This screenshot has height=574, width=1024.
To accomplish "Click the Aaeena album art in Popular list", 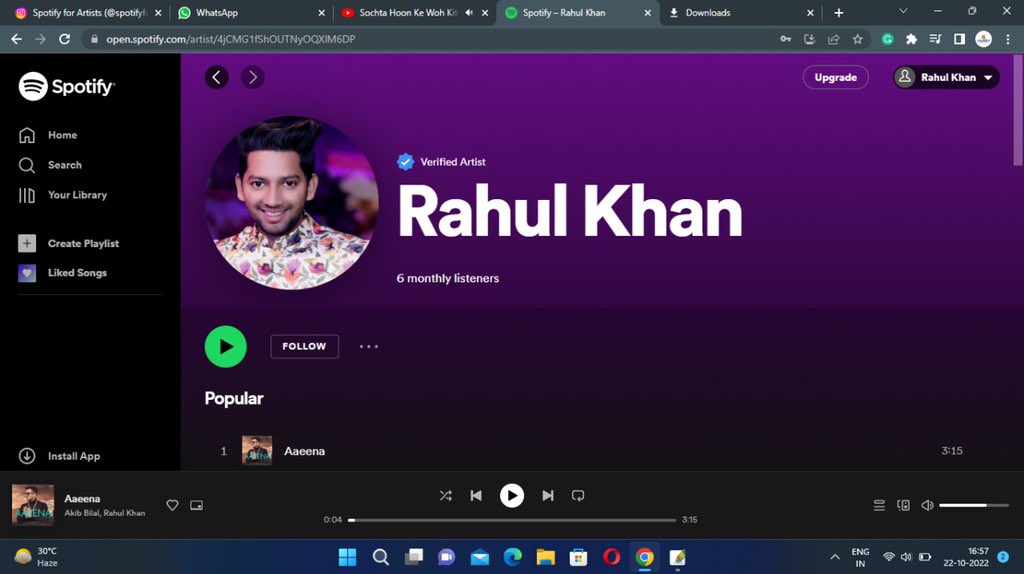I will coord(257,451).
